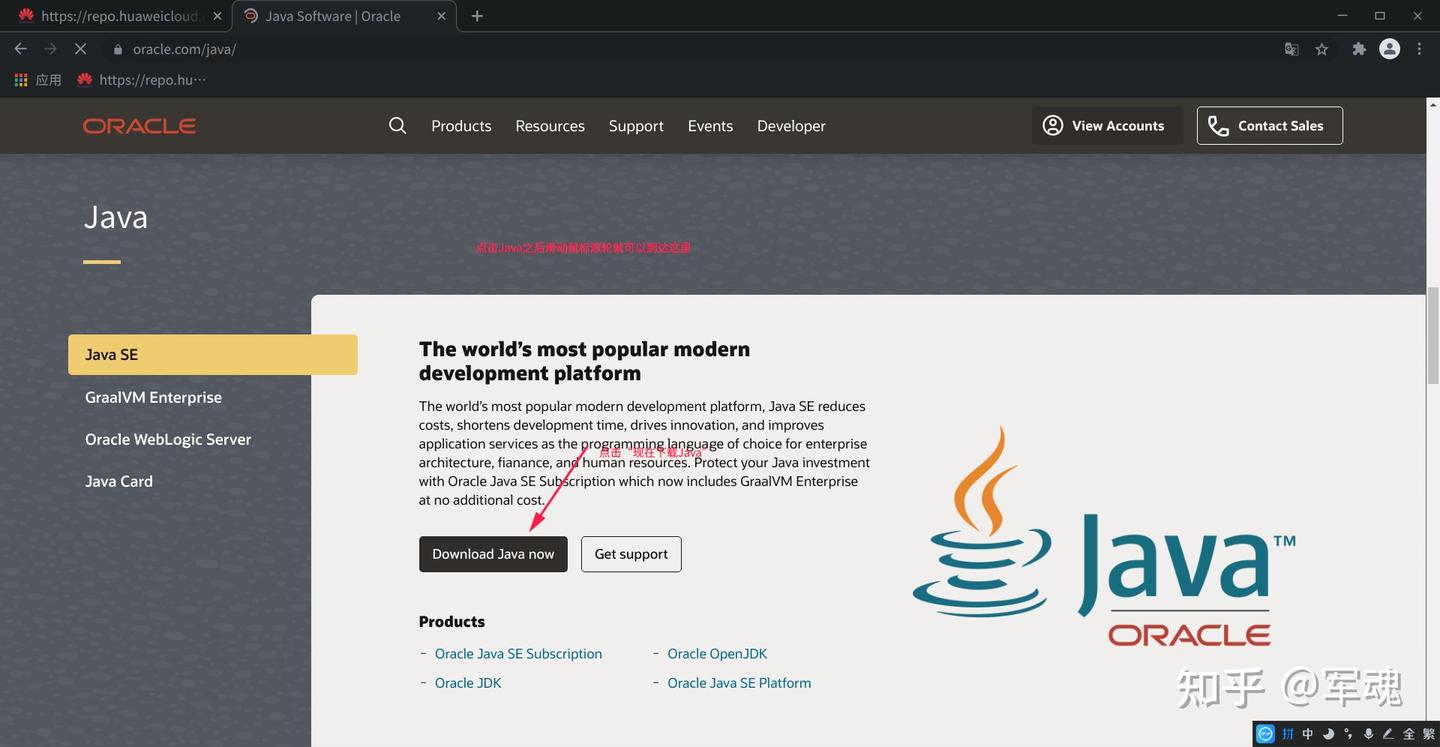Maximize the Chrome window
Image resolution: width=1440 pixels, height=747 pixels.
coord(1380,15)
